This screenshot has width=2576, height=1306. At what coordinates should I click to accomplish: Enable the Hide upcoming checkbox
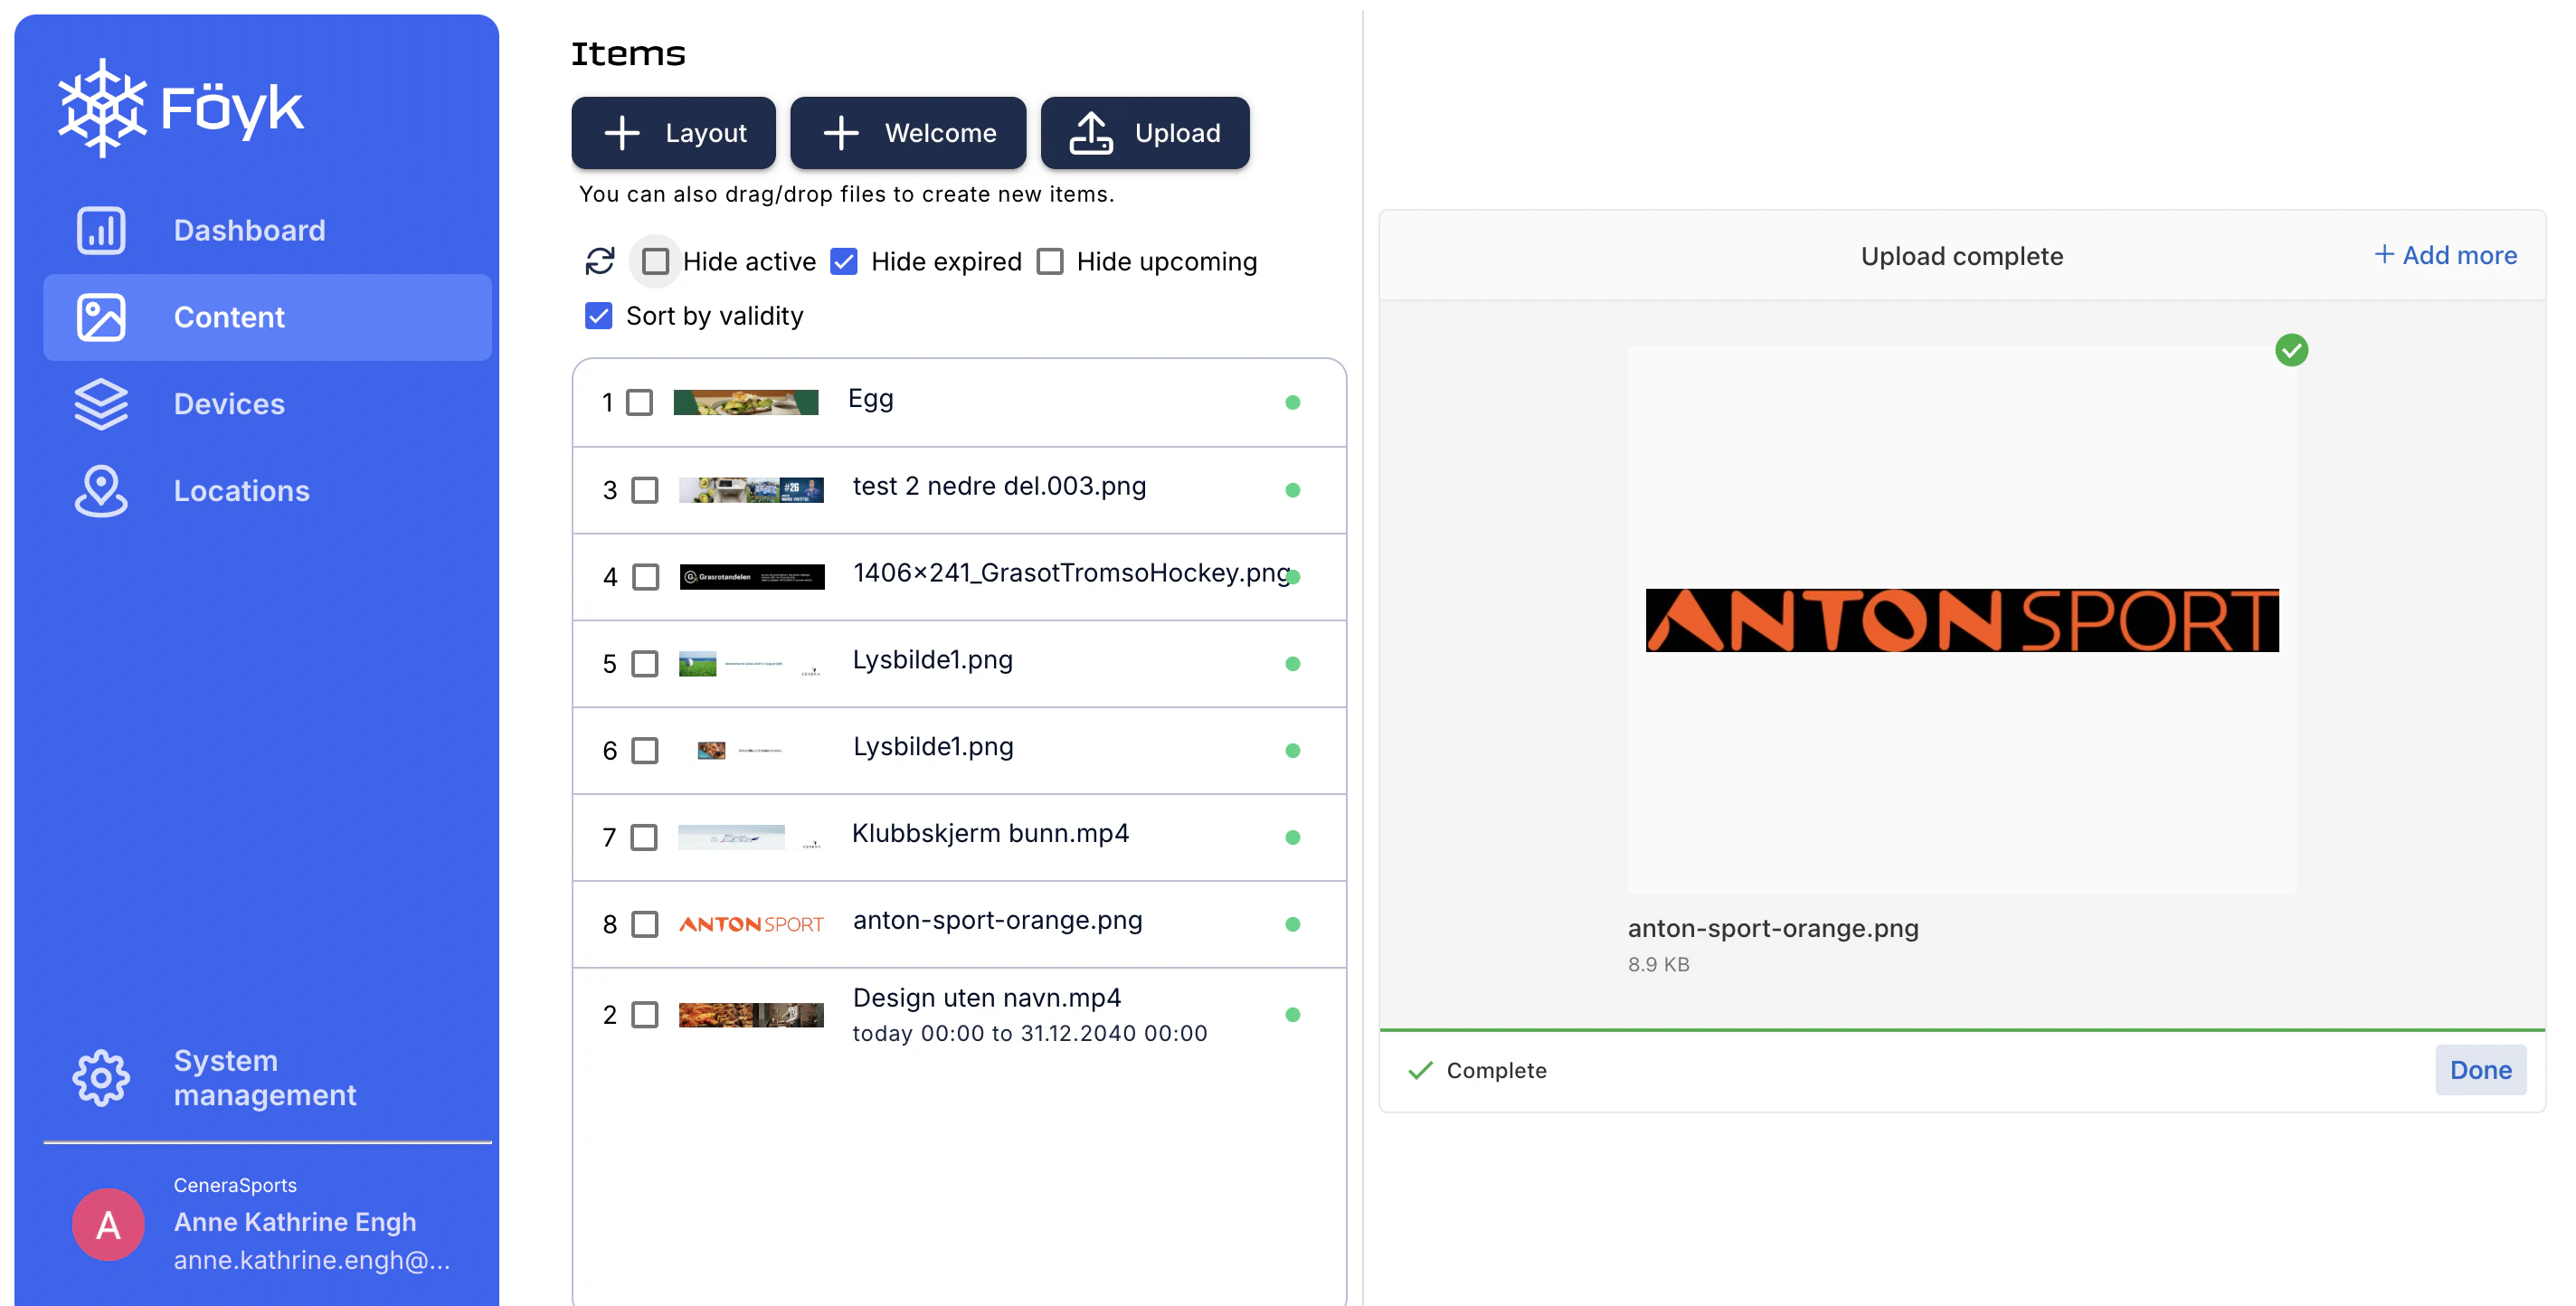coord(1050,261)
